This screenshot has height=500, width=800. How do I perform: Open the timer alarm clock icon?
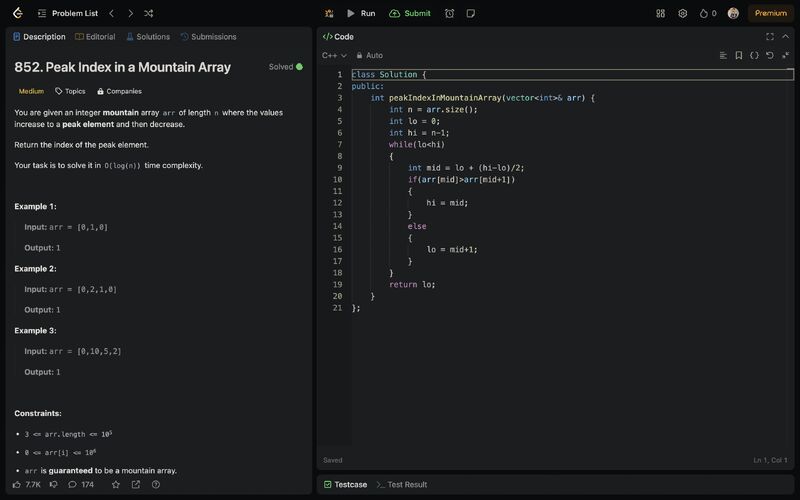449,13
